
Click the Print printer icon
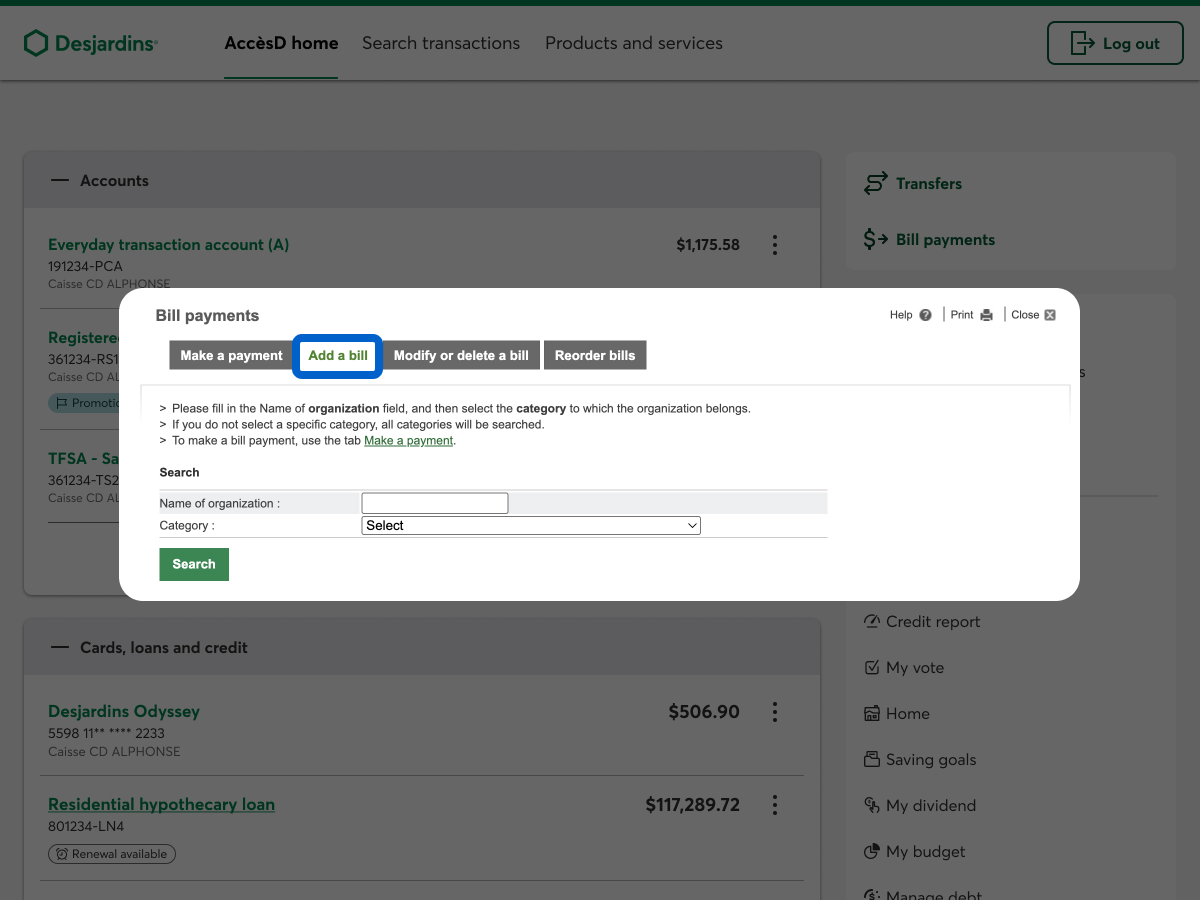[987, 315]
